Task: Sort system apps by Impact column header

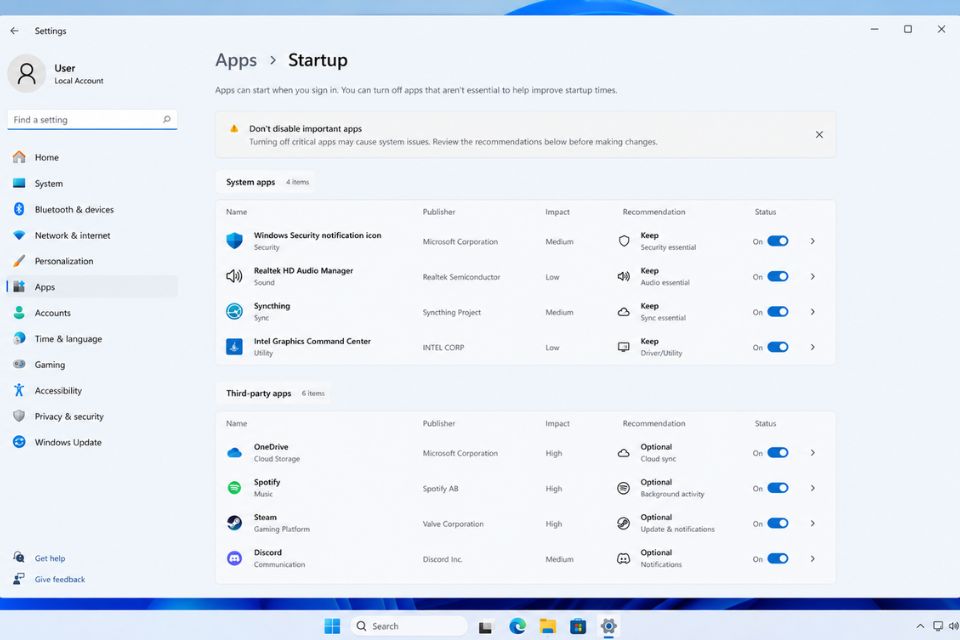Action: point(557,212)
